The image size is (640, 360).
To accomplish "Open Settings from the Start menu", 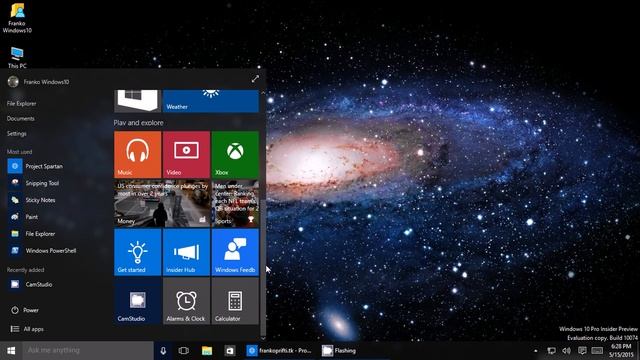I will [x=16, y=133].
